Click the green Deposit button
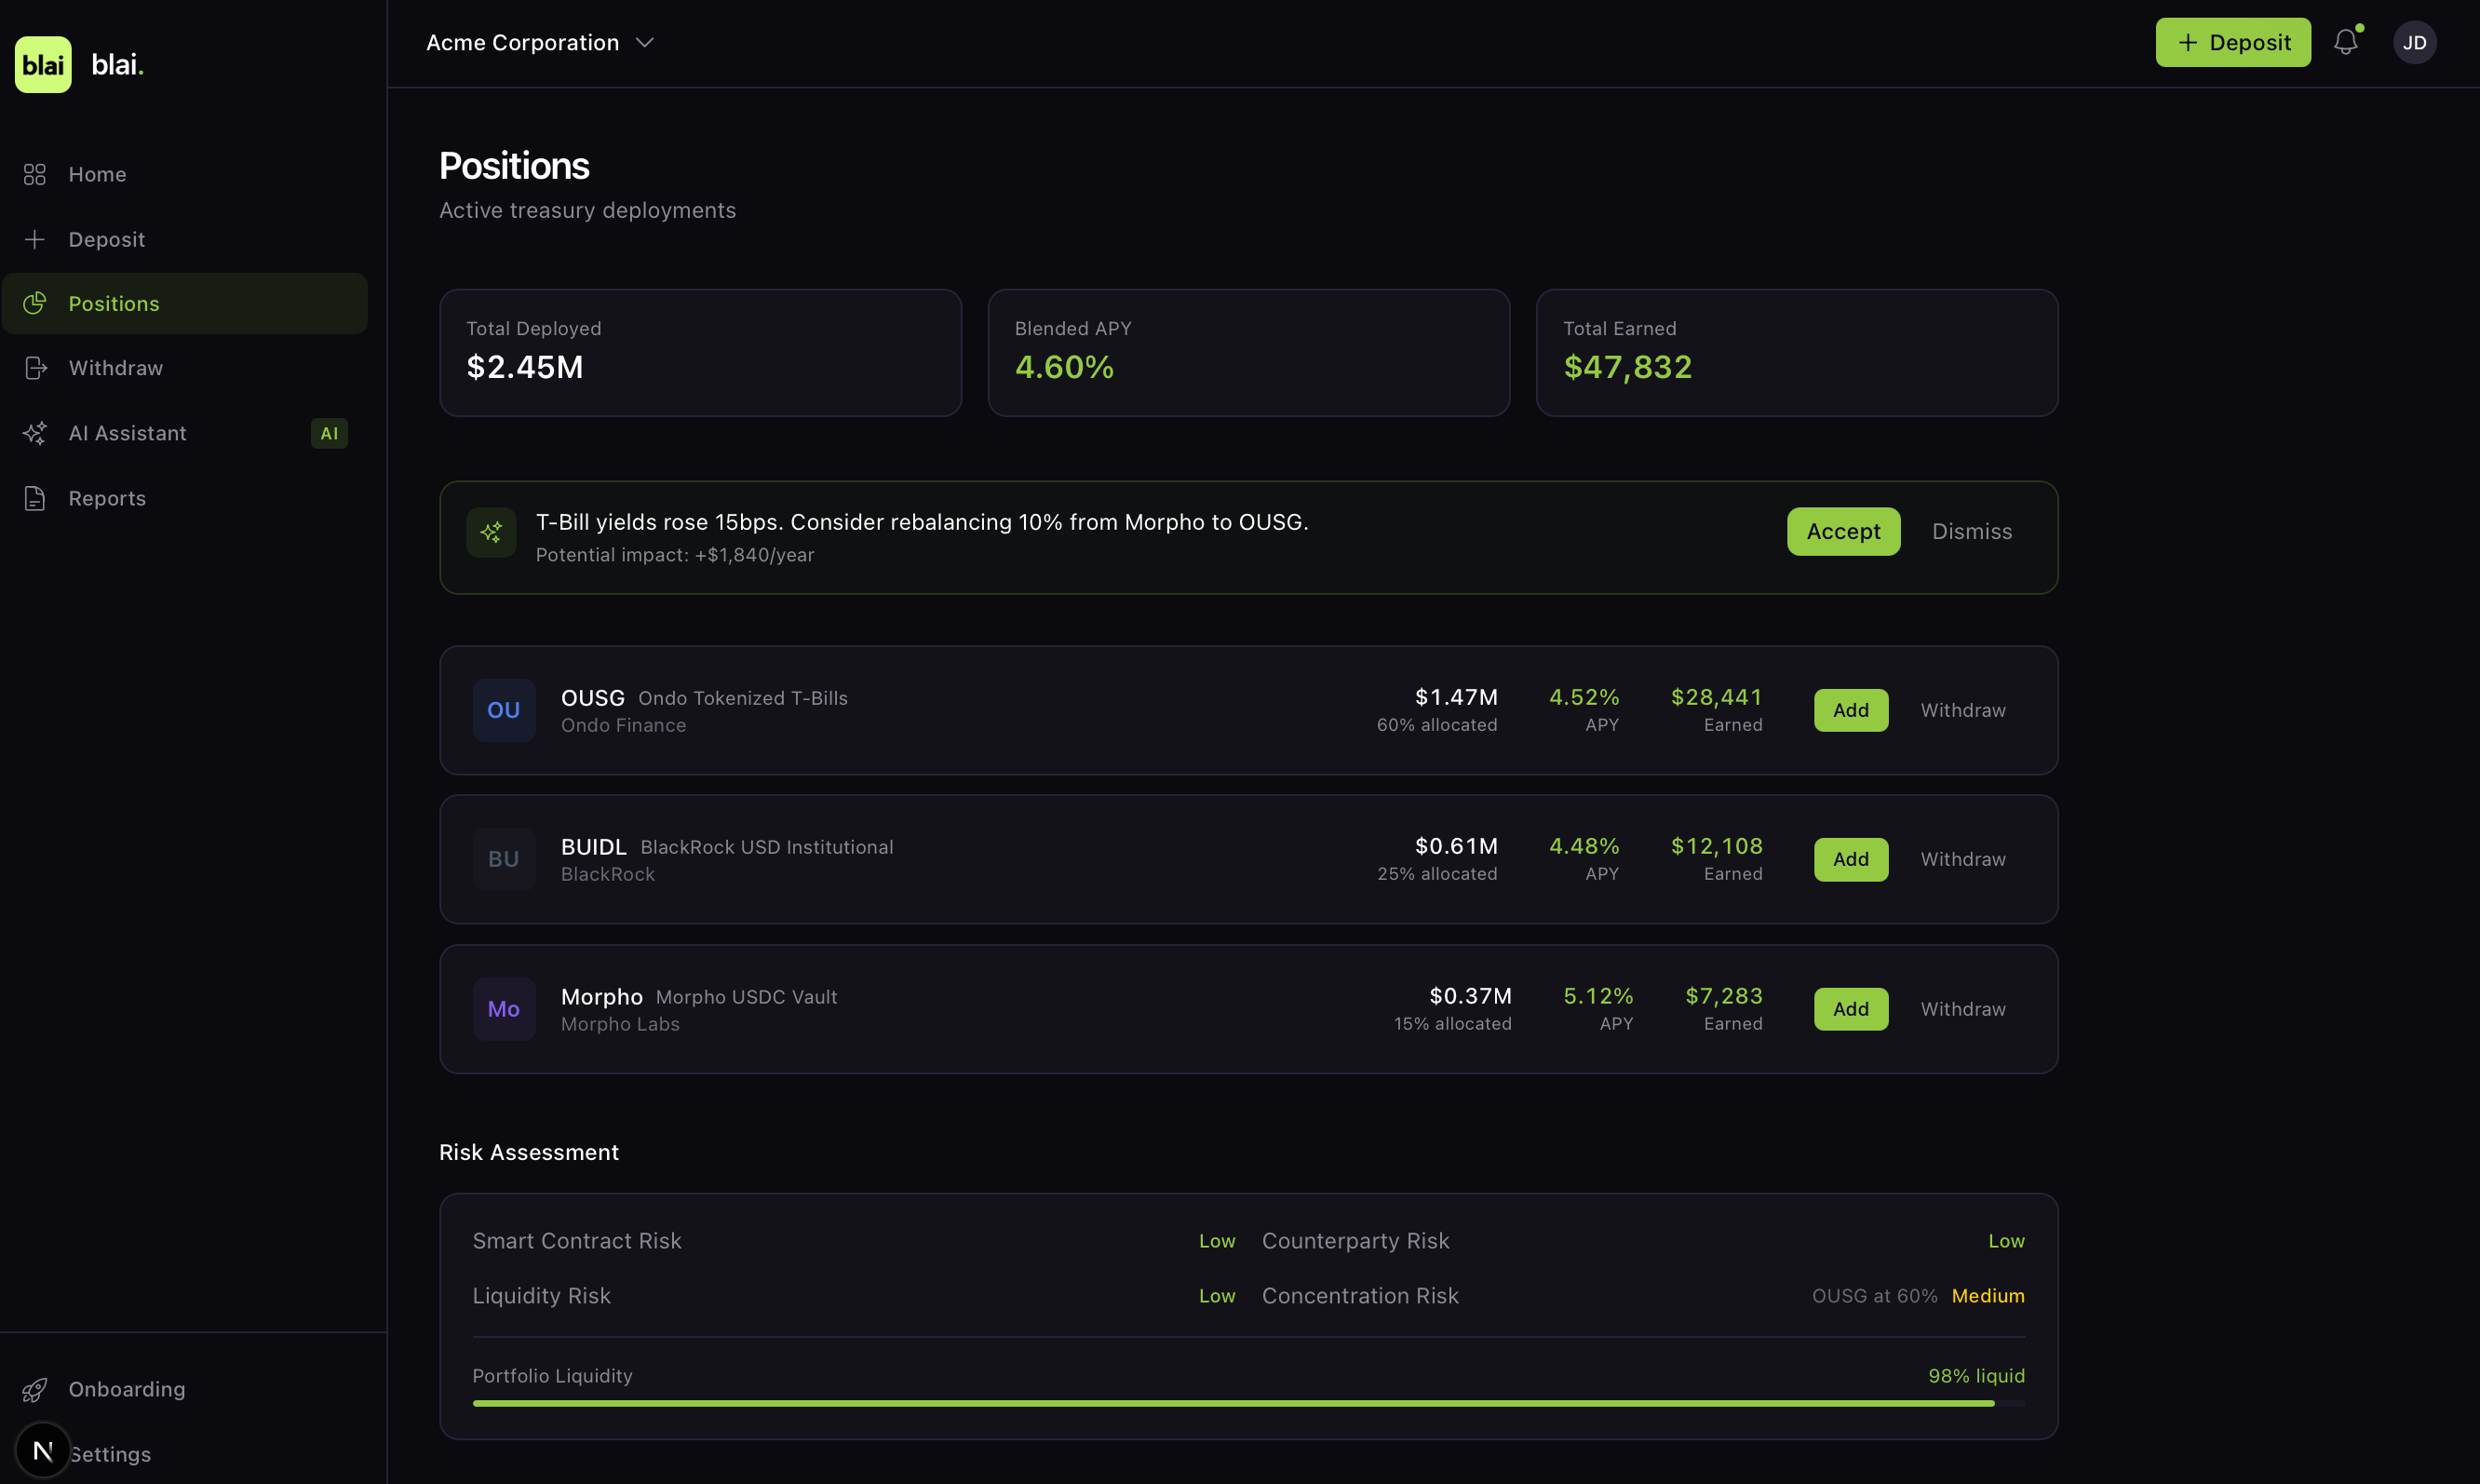 2233,42
